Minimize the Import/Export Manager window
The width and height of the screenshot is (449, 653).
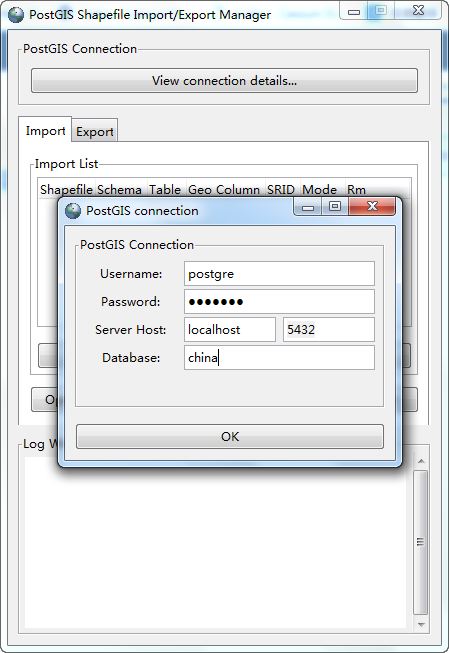(x=354, y=11)
